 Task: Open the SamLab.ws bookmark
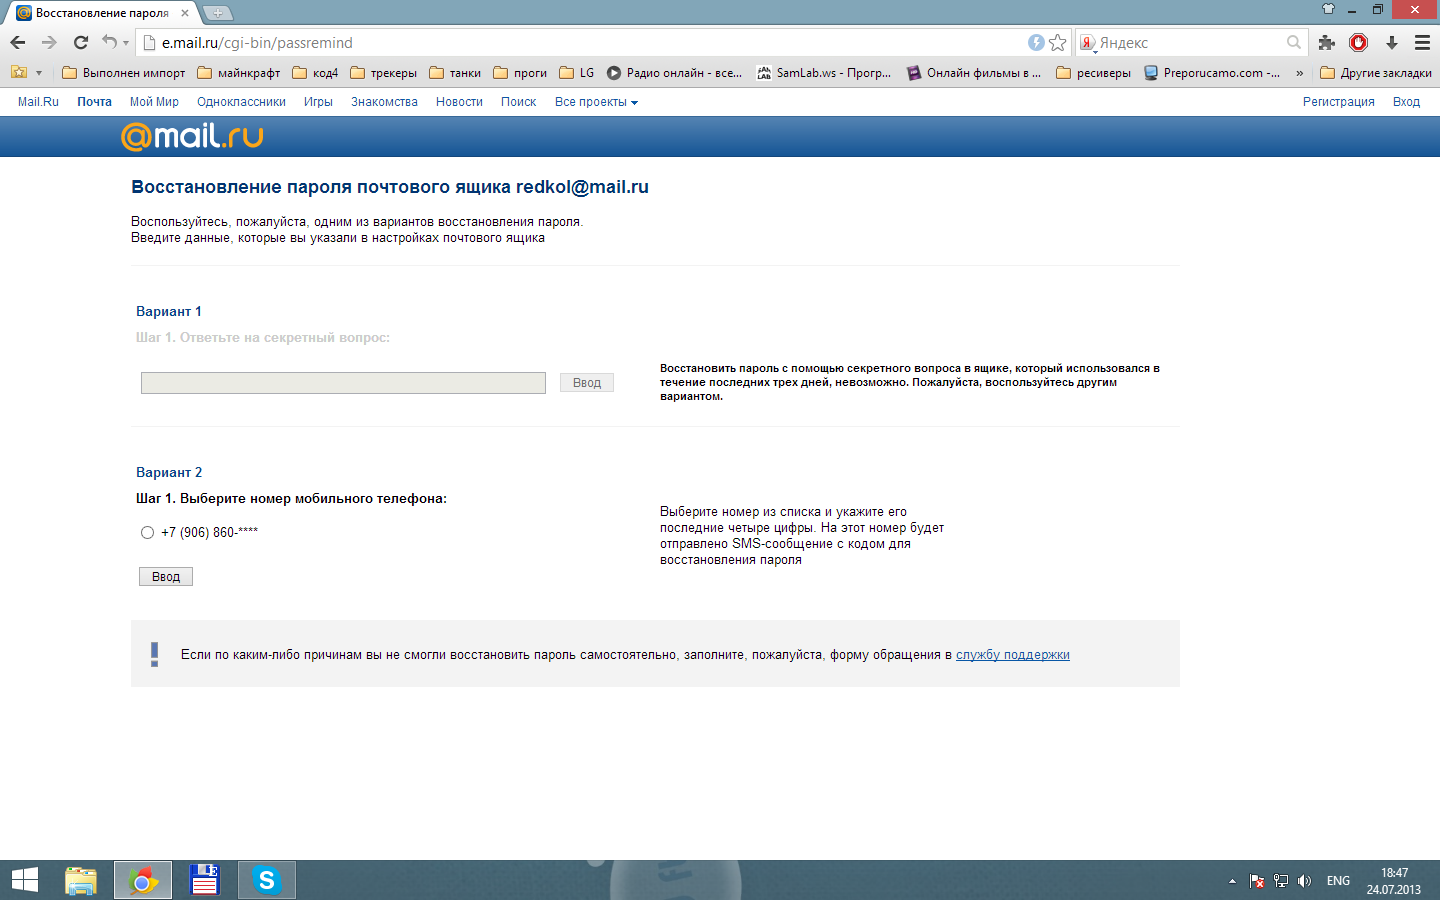click(x=824, y=73)
